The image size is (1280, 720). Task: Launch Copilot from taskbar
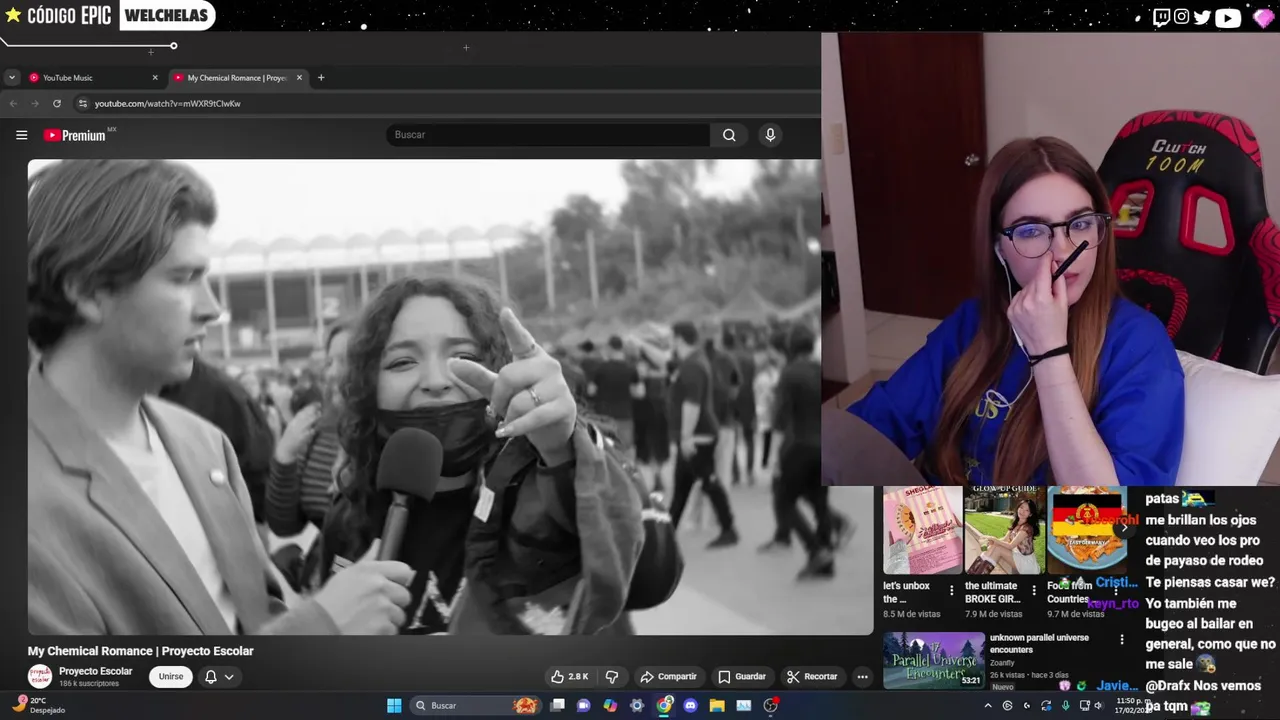610,706
